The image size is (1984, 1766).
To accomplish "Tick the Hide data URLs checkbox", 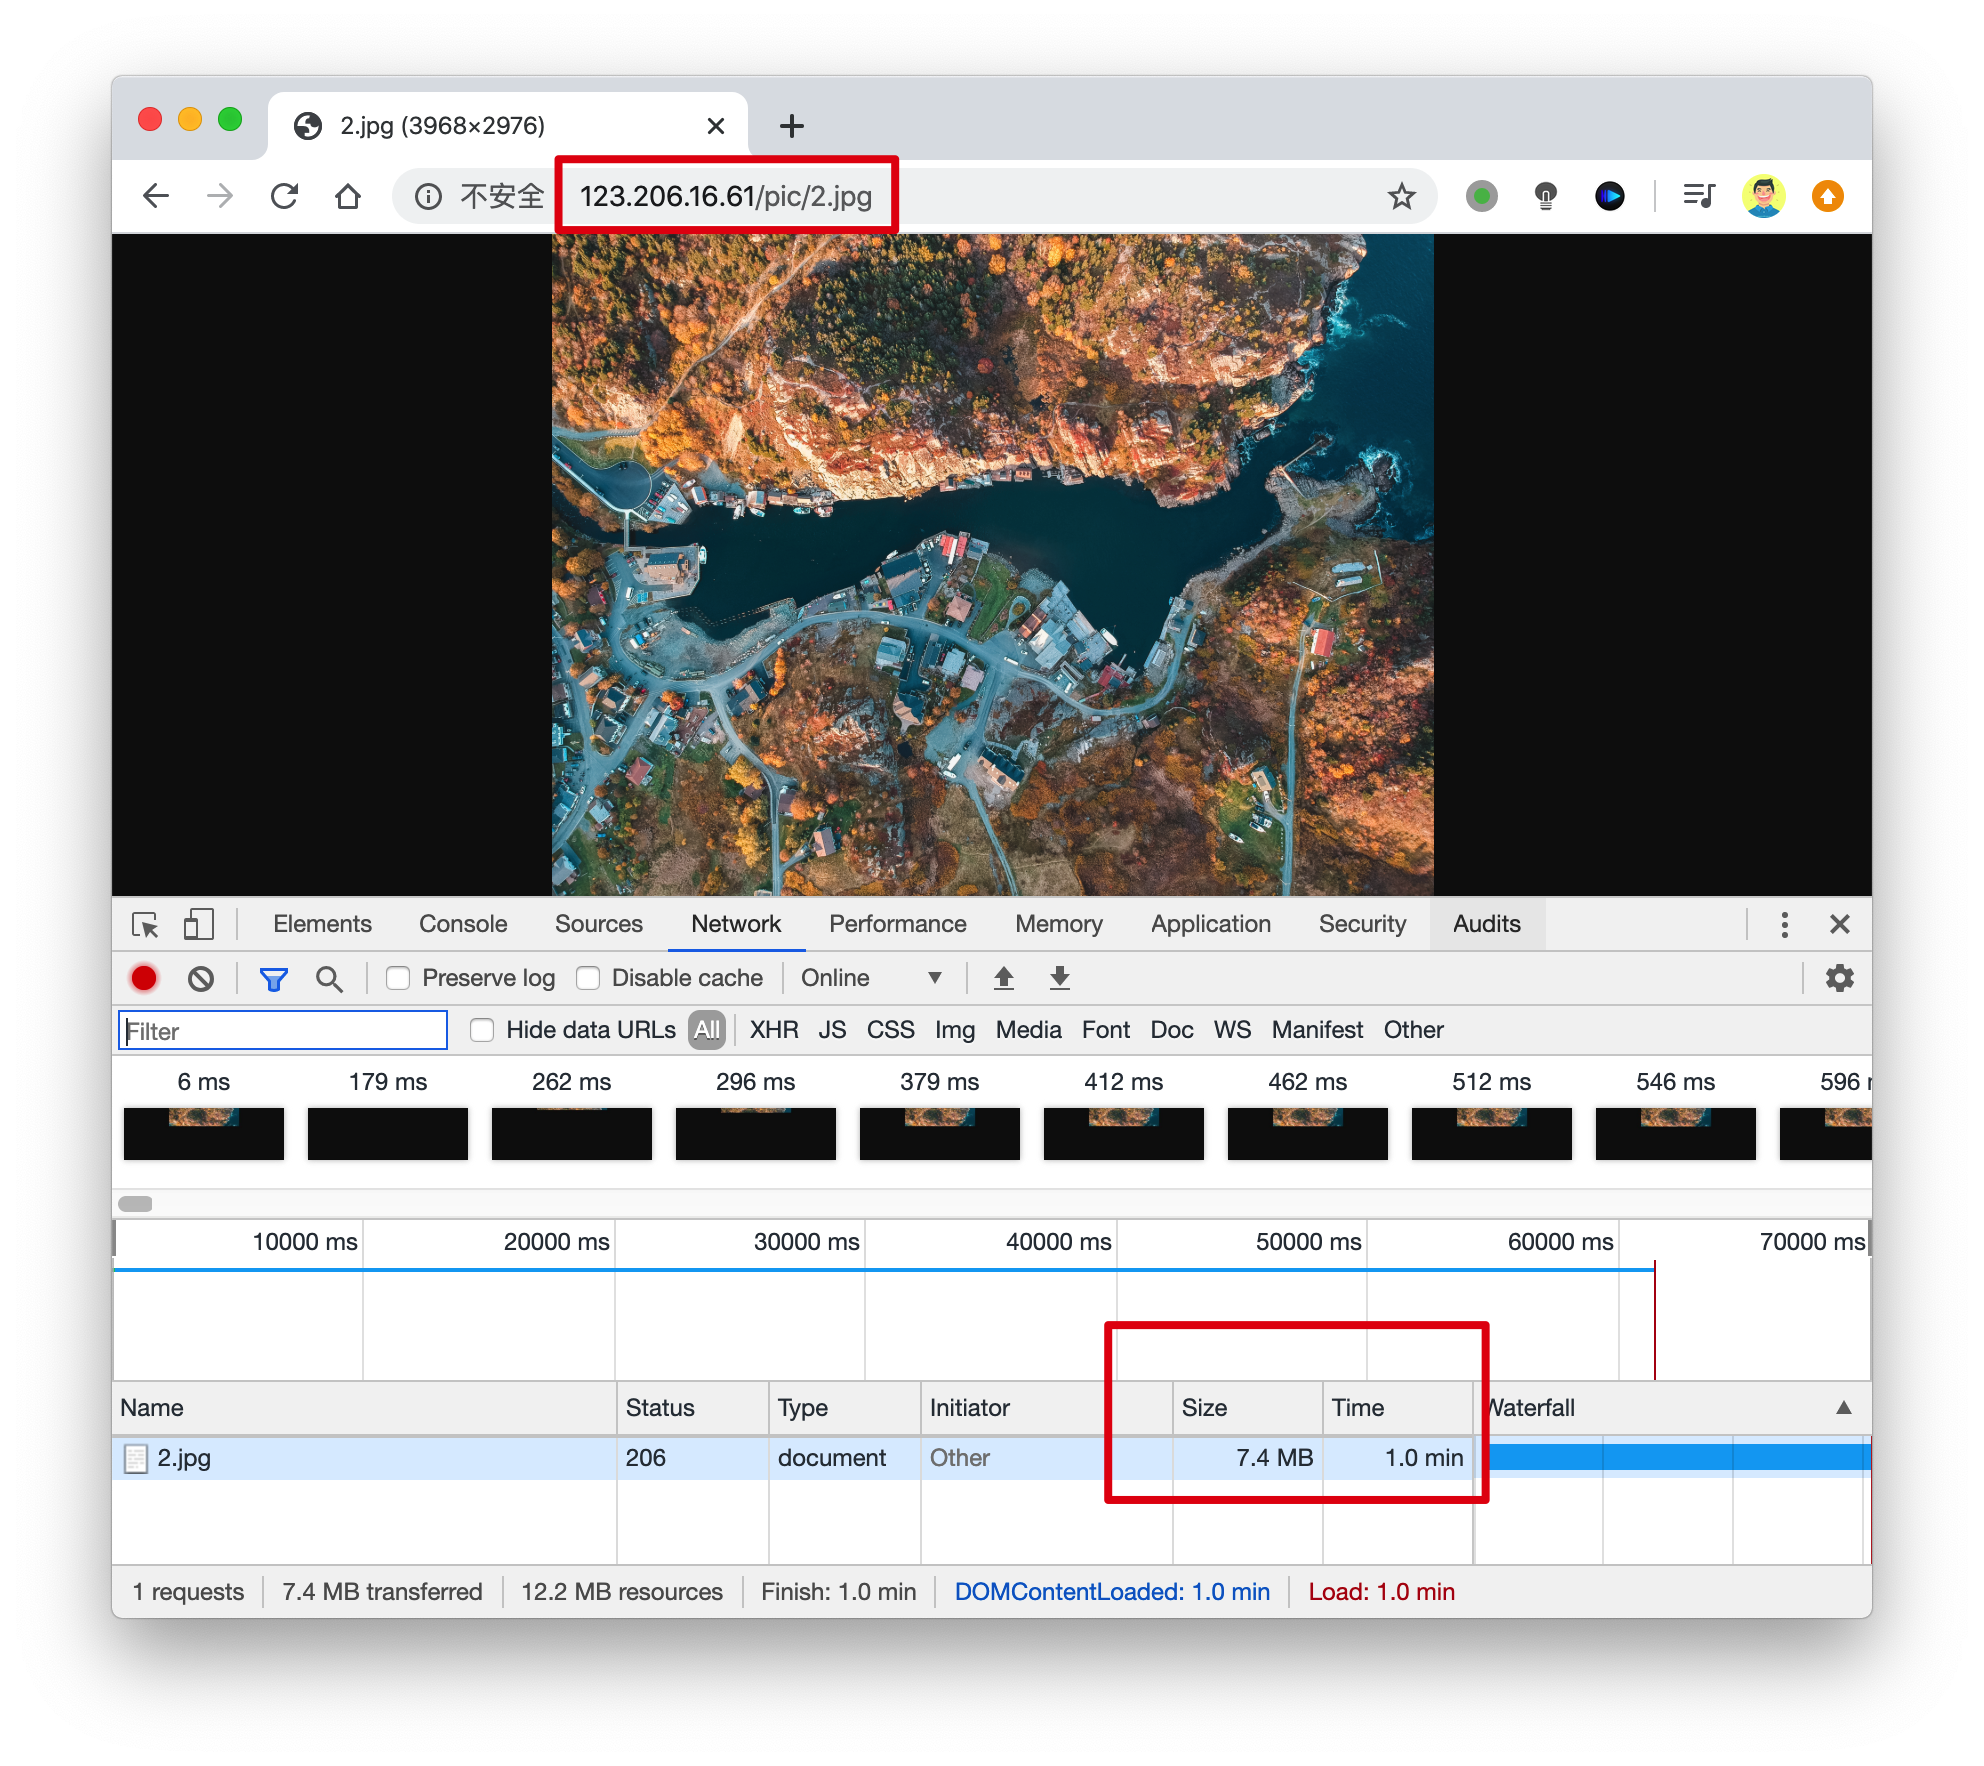I will pos(482,1030).
